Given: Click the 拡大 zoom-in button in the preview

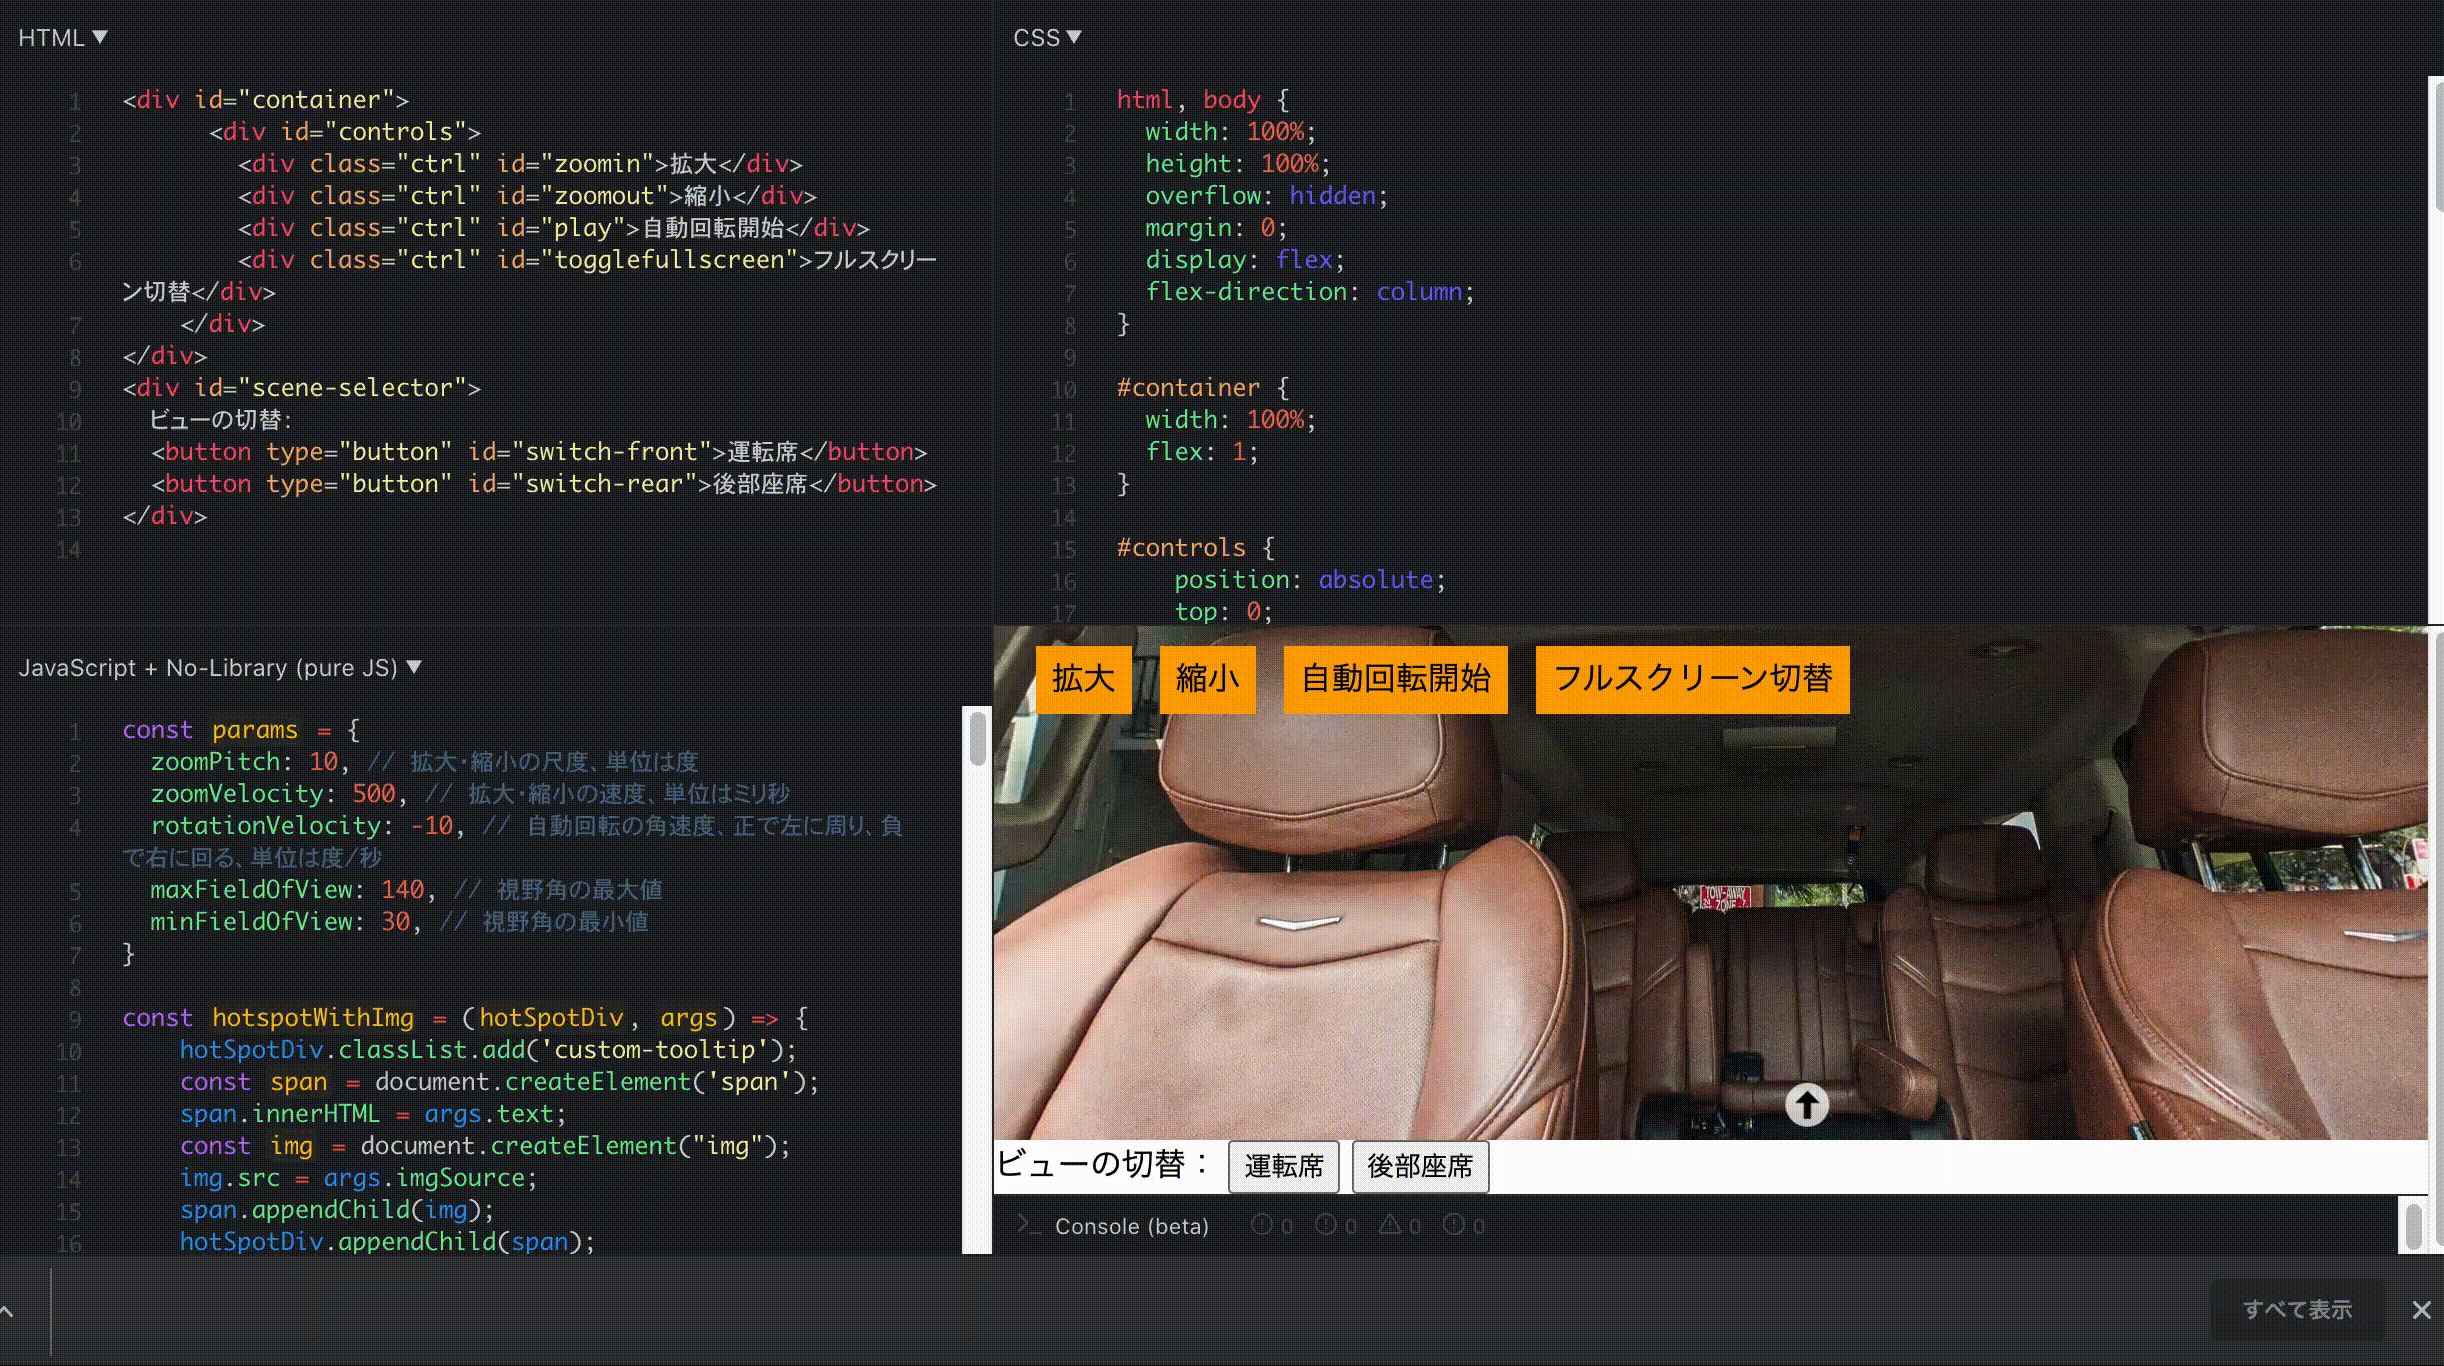Looking at the screenshot, I should tap(1083, 679).
